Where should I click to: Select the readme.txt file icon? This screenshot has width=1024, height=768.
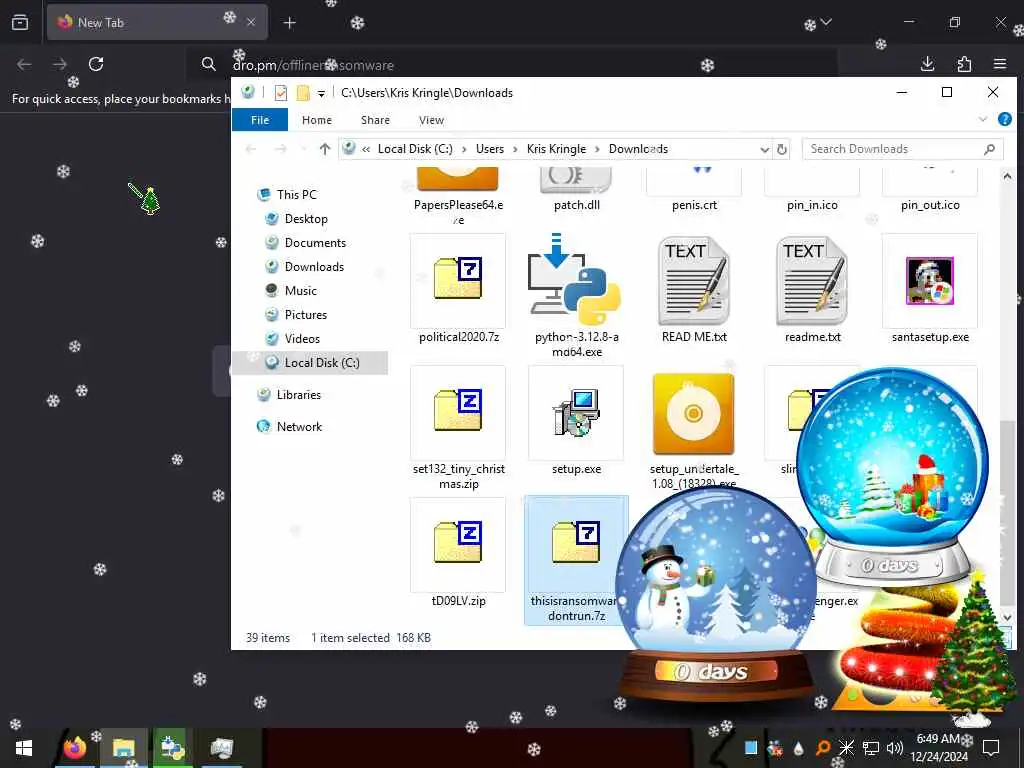[812, 281]
